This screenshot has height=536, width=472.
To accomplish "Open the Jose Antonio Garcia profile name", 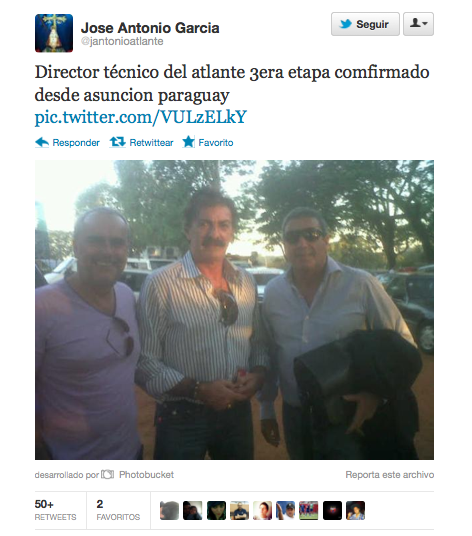I will click(150, 28).
